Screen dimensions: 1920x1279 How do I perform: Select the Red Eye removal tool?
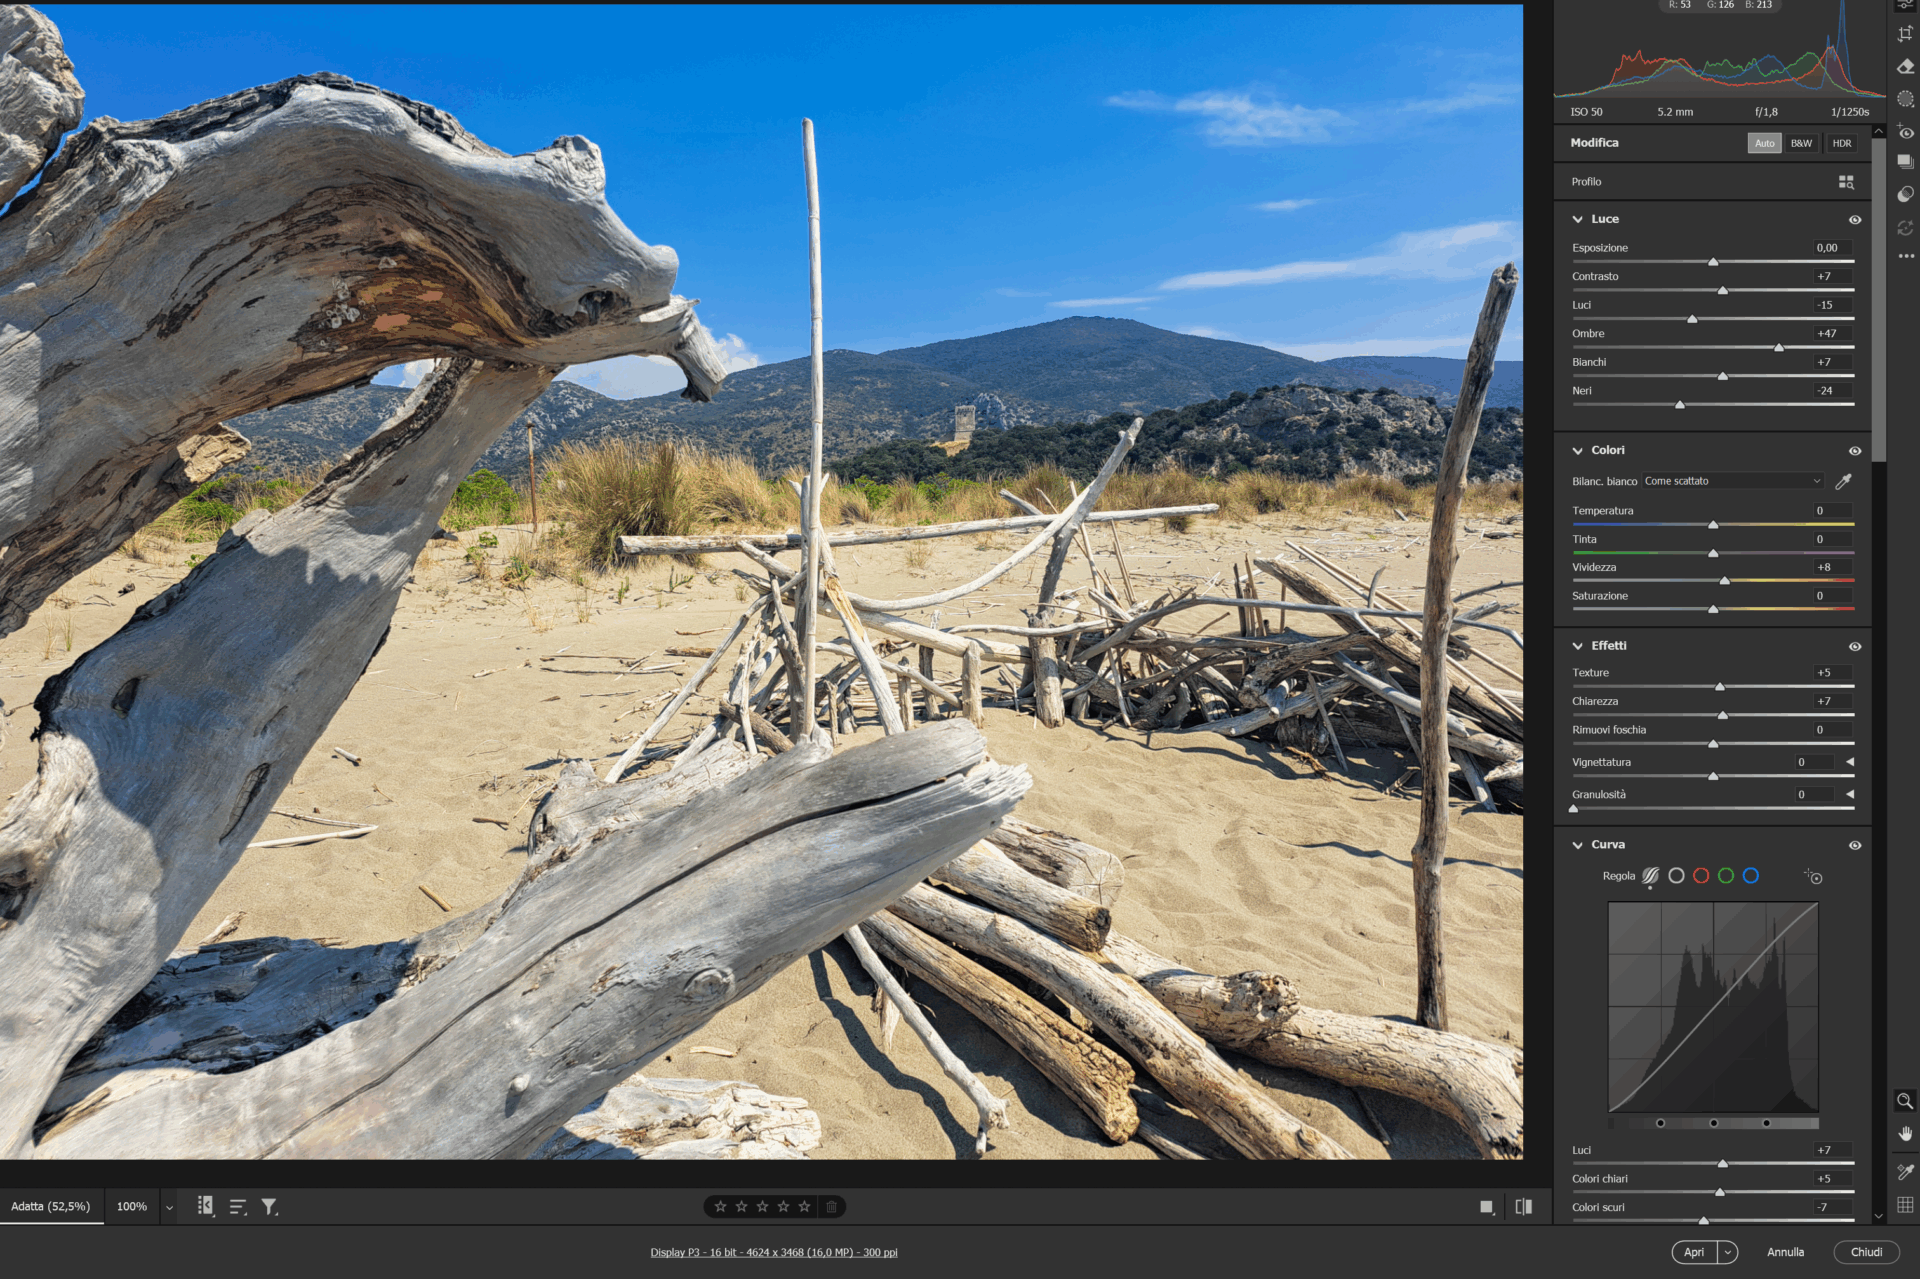(1905, 130)
